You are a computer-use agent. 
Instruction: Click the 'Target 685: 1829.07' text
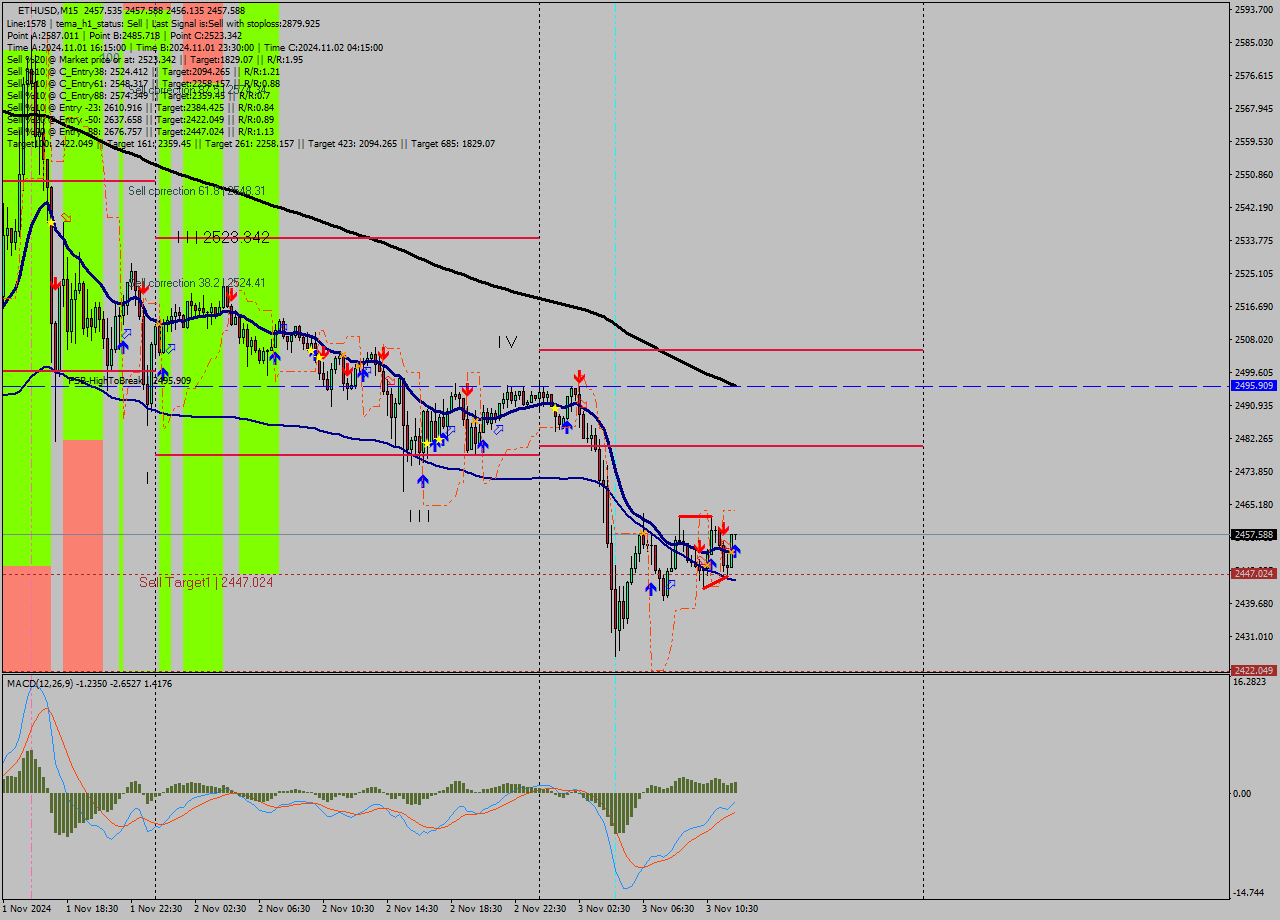coord(453,144)
